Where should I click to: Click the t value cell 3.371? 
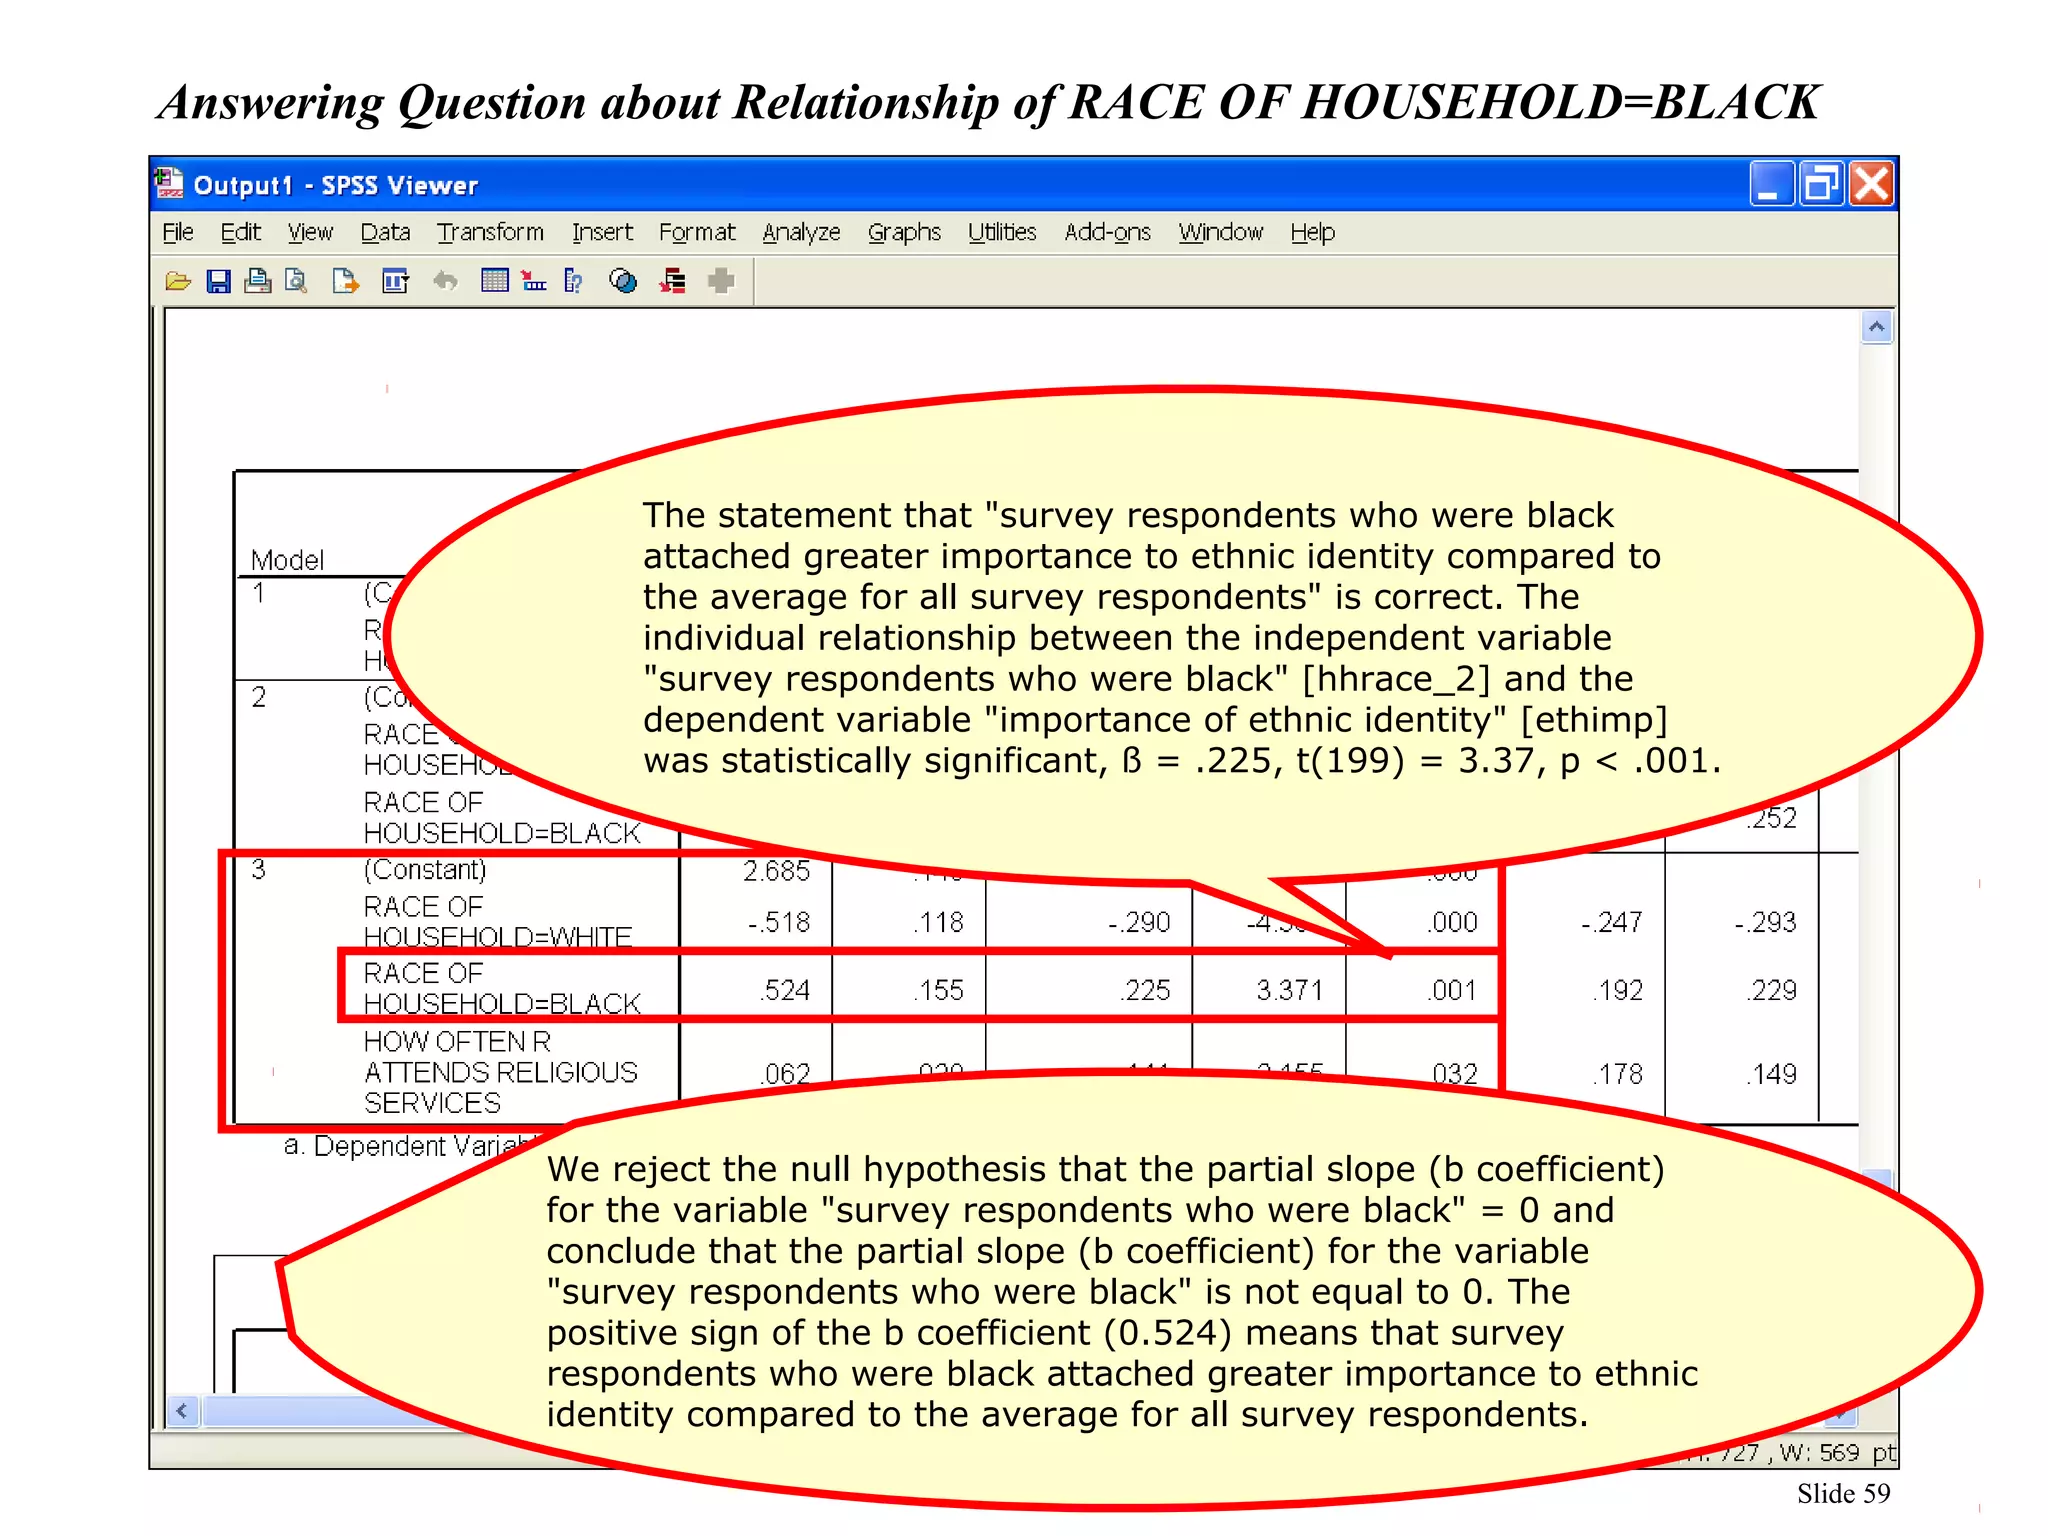(1290, 990)
